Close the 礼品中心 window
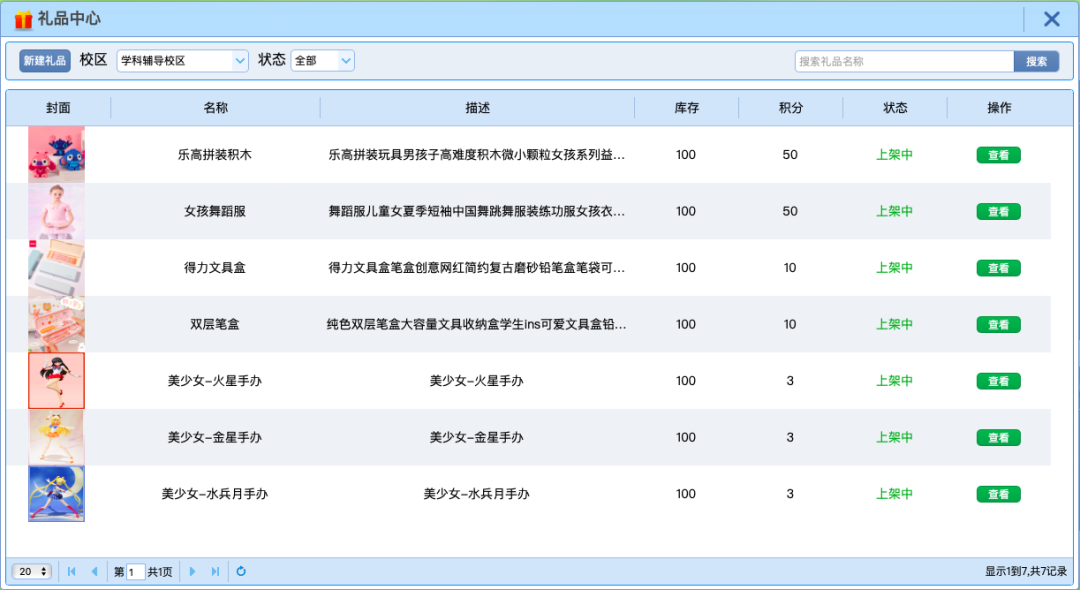The height and width of the screenshot is (590, 1080). (x=1052, y=19)
